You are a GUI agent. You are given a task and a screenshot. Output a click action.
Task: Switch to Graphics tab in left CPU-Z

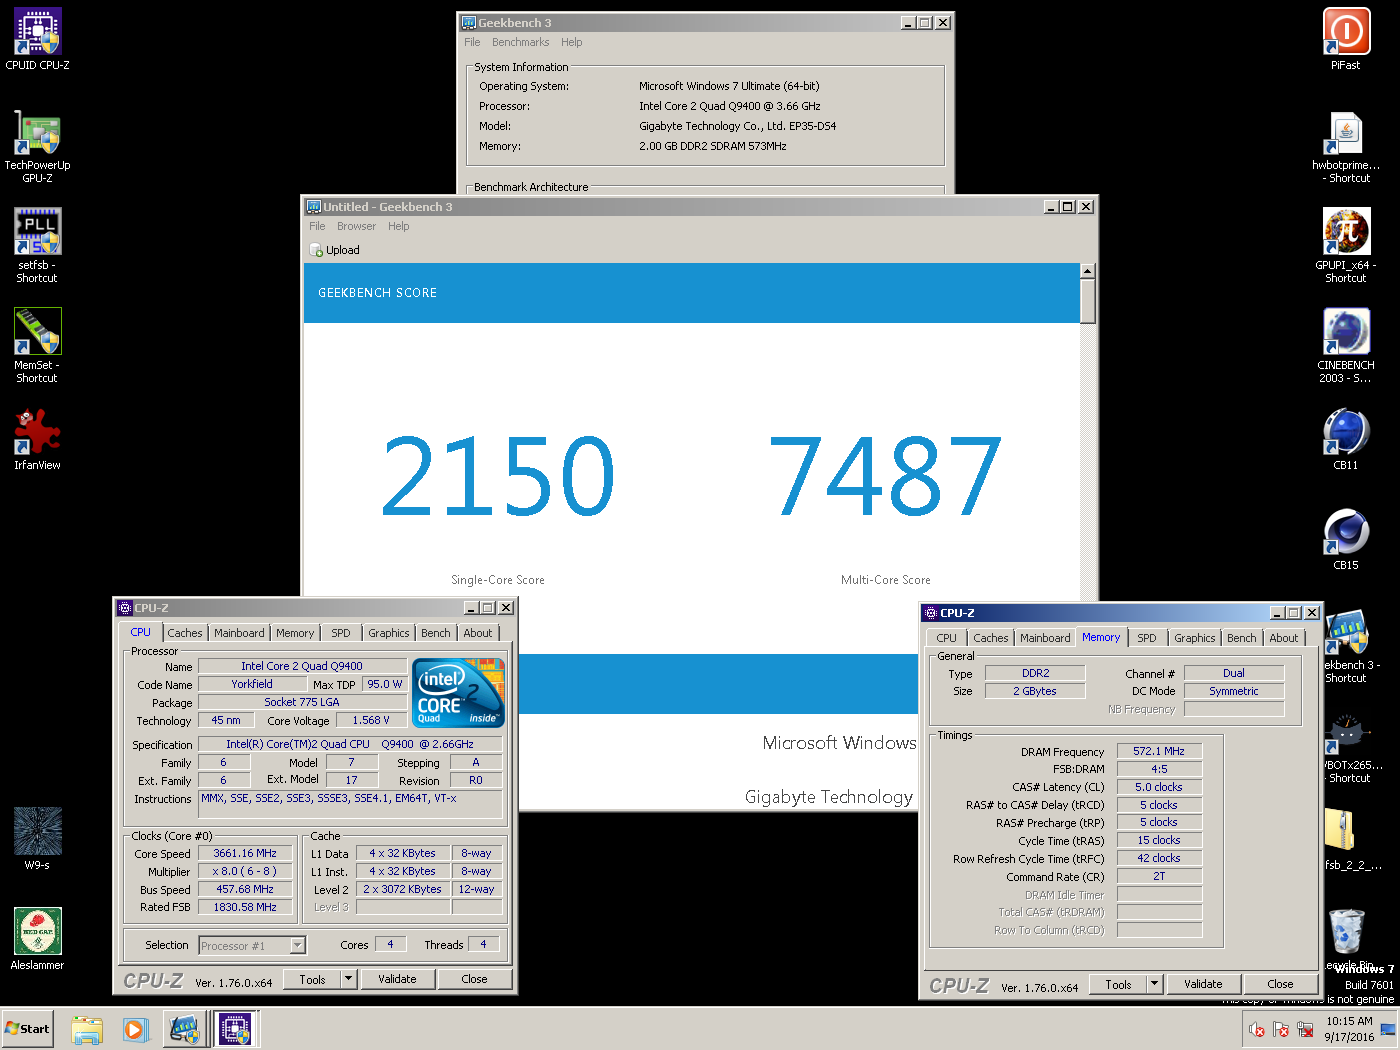pos(389,633)
